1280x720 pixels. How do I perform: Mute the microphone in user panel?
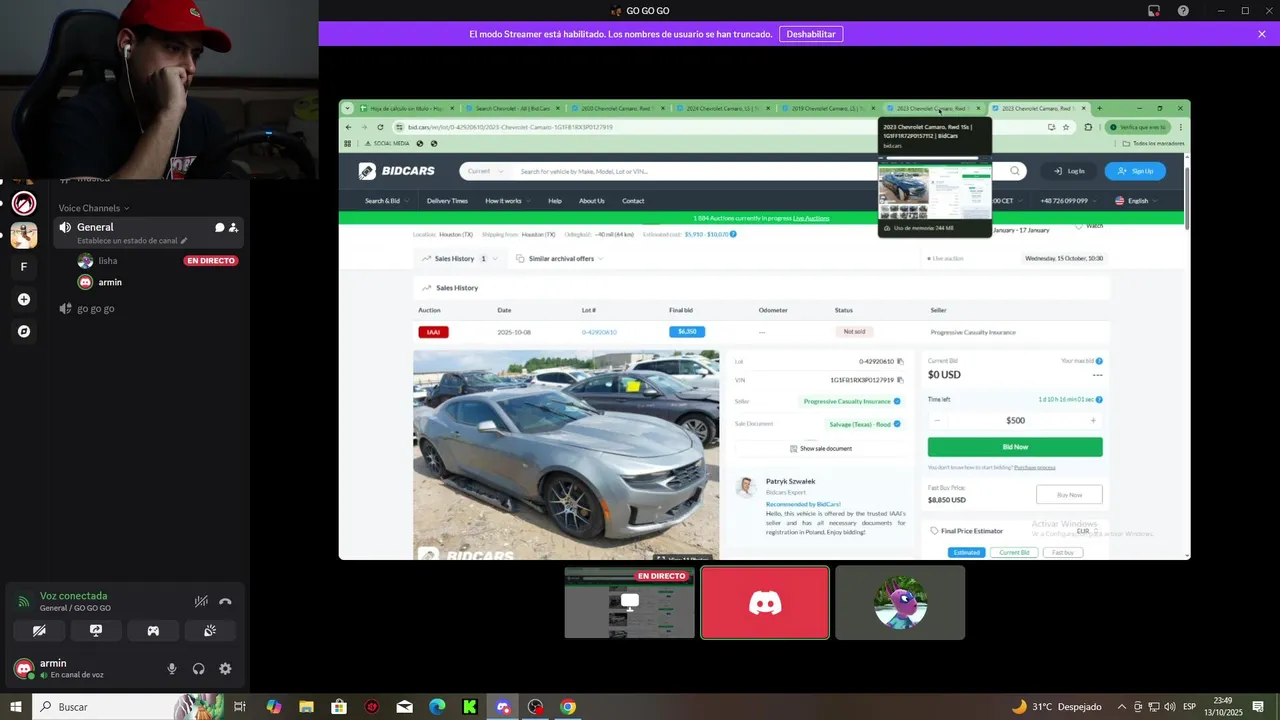pyautogui.click(x=172, y=669)
